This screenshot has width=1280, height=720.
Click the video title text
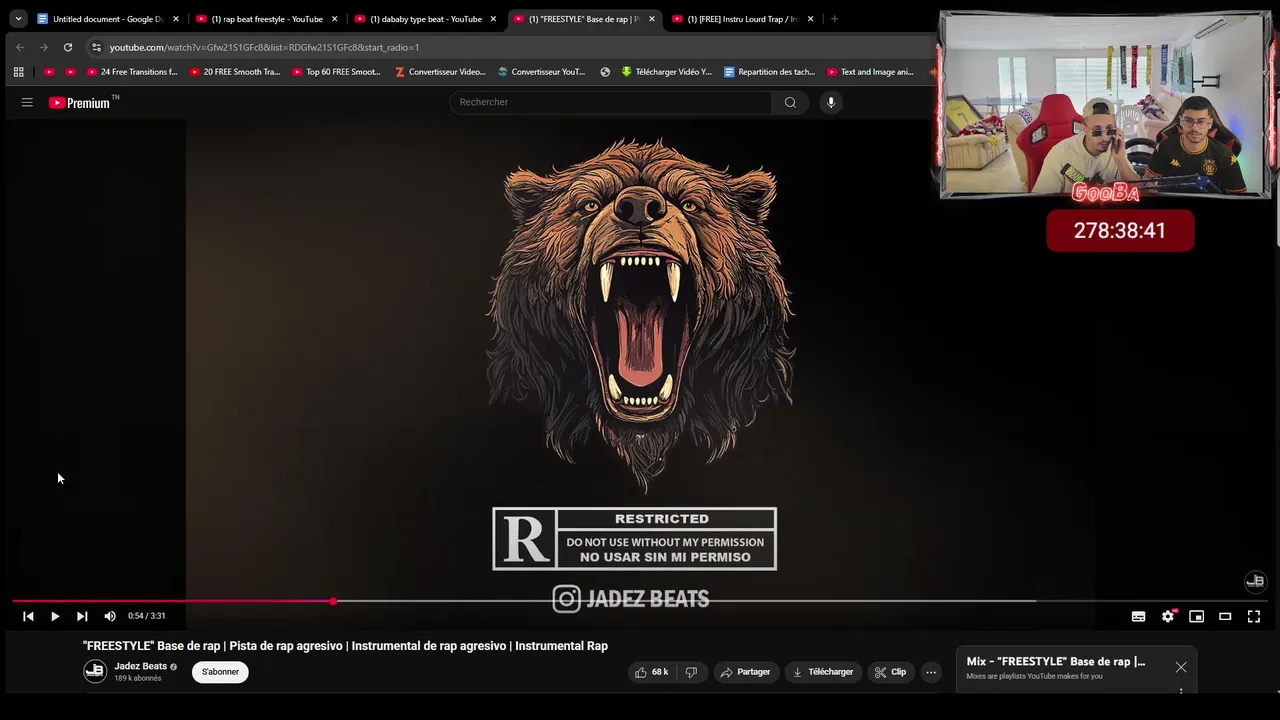point(345,646)
